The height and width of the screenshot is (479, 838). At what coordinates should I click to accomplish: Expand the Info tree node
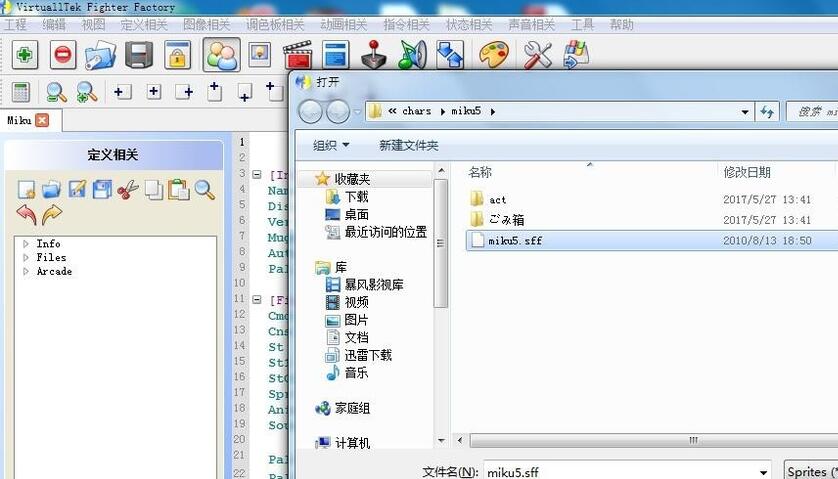coord(26,244)
